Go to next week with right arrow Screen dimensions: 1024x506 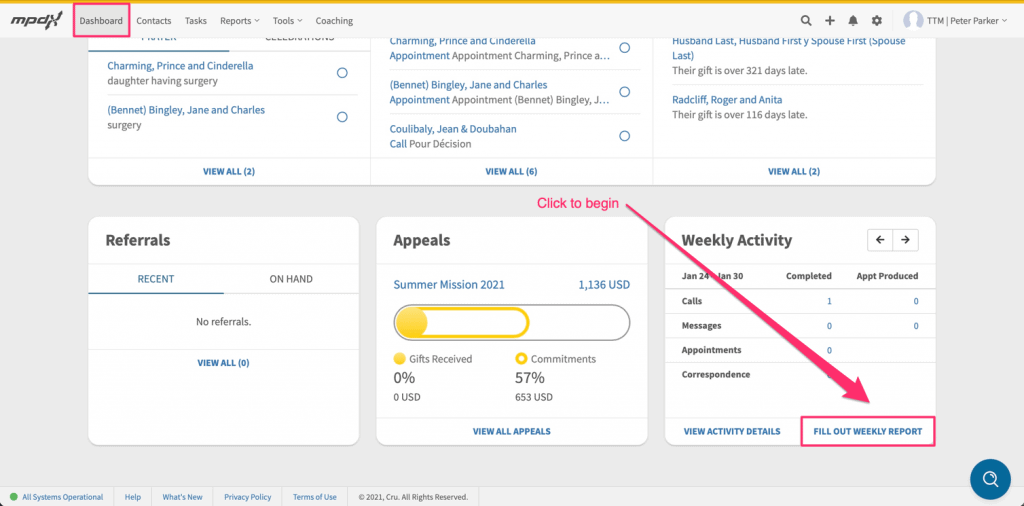coord(905,240)
